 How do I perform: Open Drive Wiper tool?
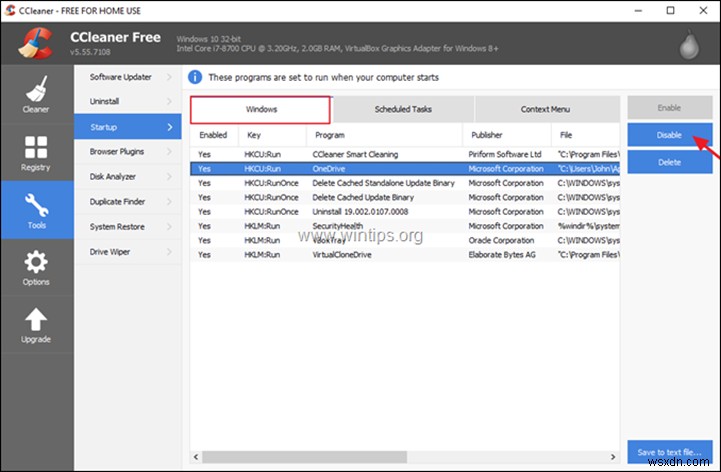point(128,252)
